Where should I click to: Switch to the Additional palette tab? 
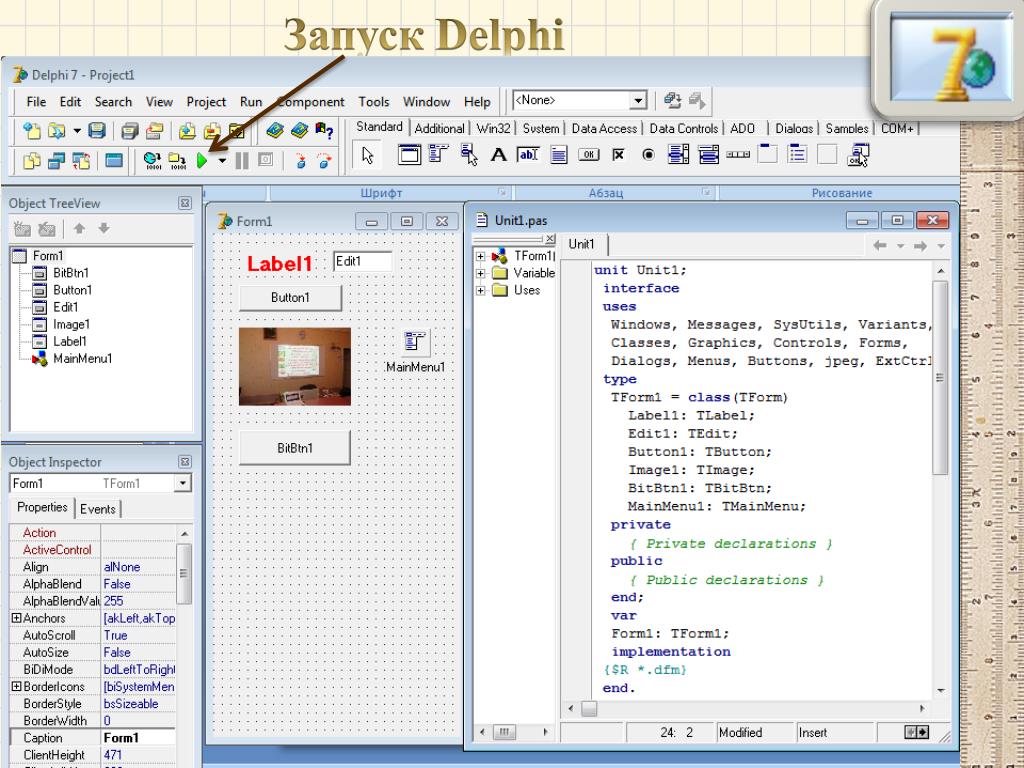point(440,129)
